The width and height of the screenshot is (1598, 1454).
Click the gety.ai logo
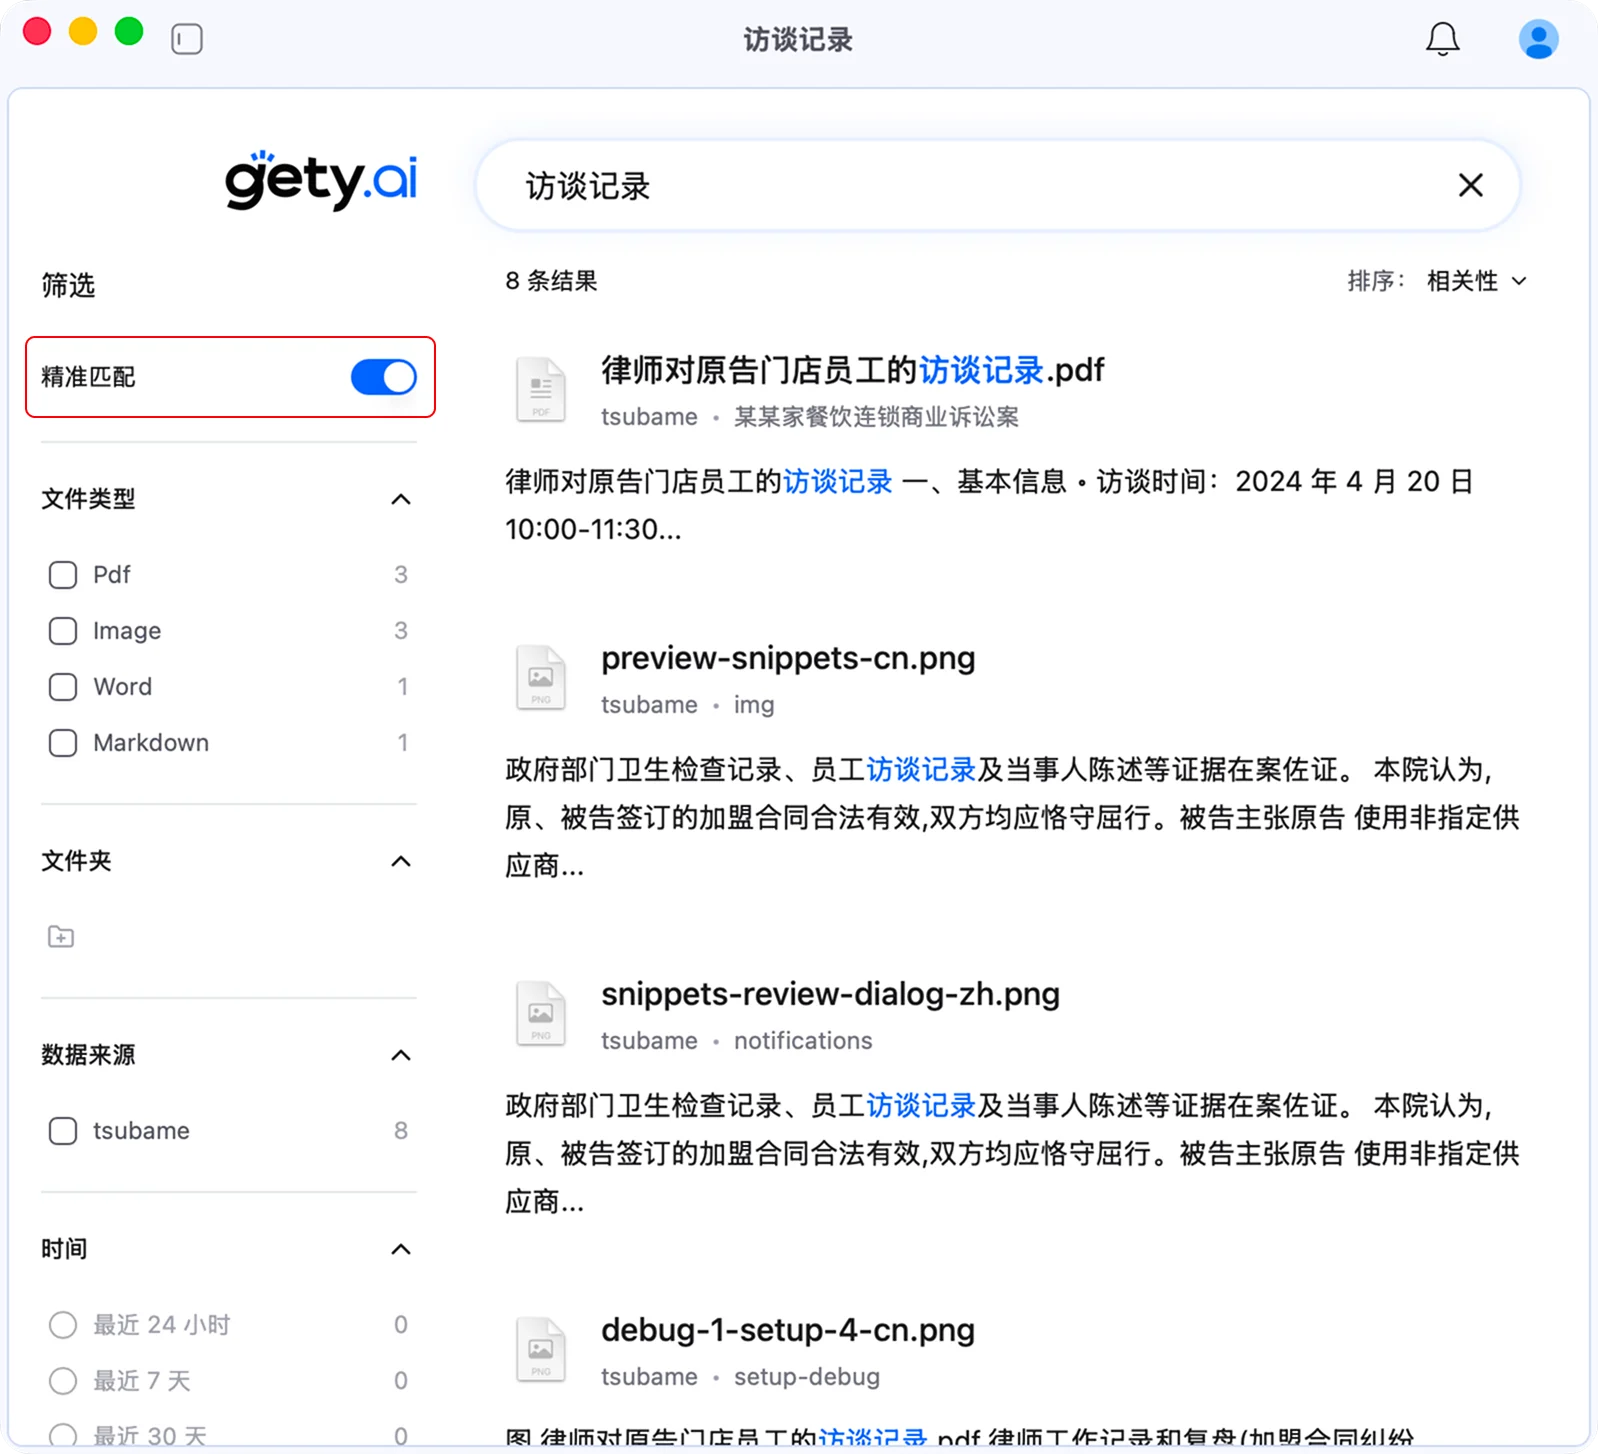320,180
